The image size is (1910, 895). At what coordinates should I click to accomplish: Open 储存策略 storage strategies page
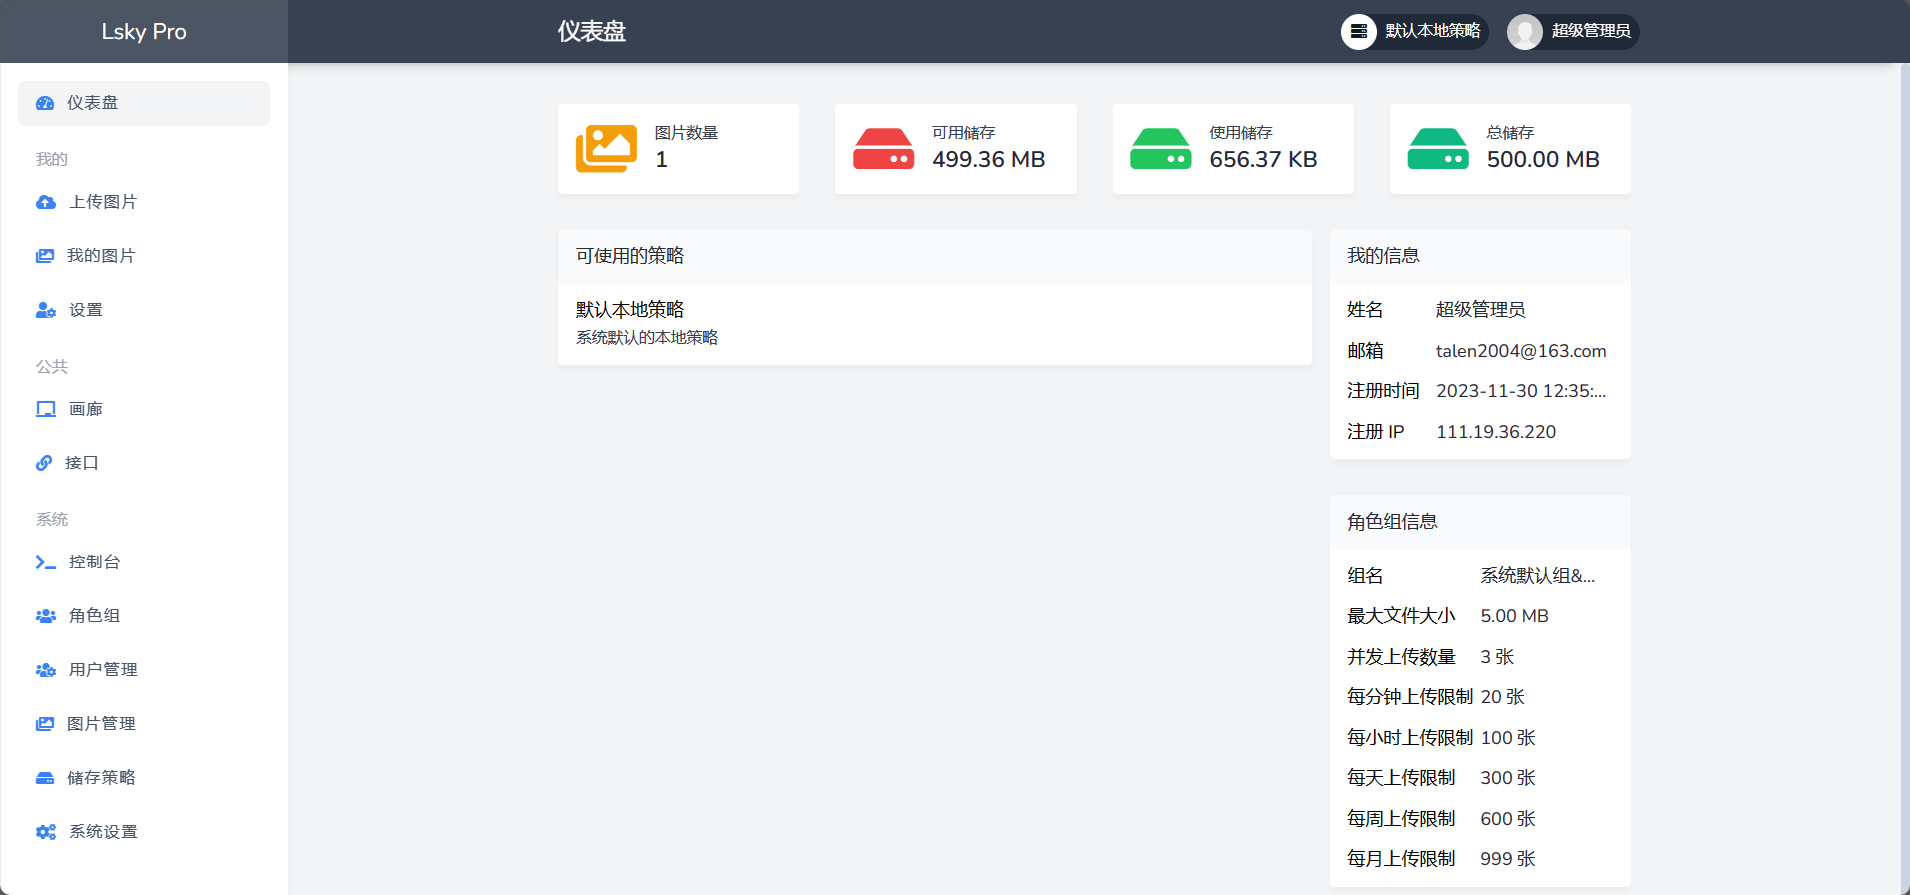pyautogui.click(x=101, y=778)
